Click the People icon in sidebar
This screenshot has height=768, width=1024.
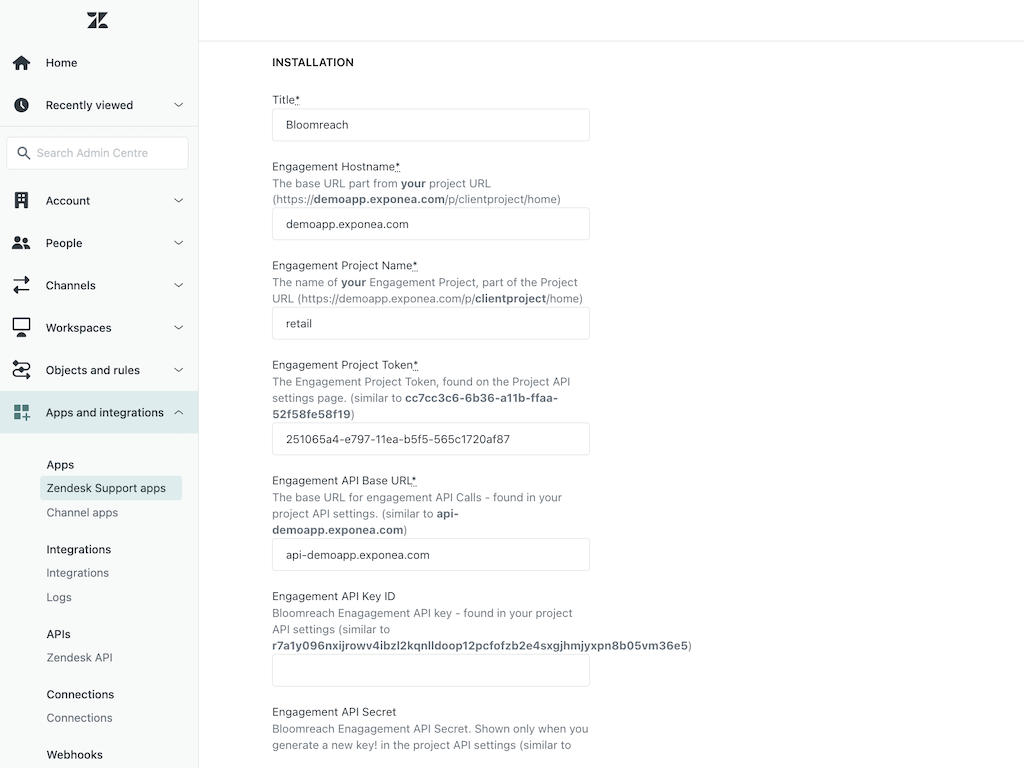21,243
